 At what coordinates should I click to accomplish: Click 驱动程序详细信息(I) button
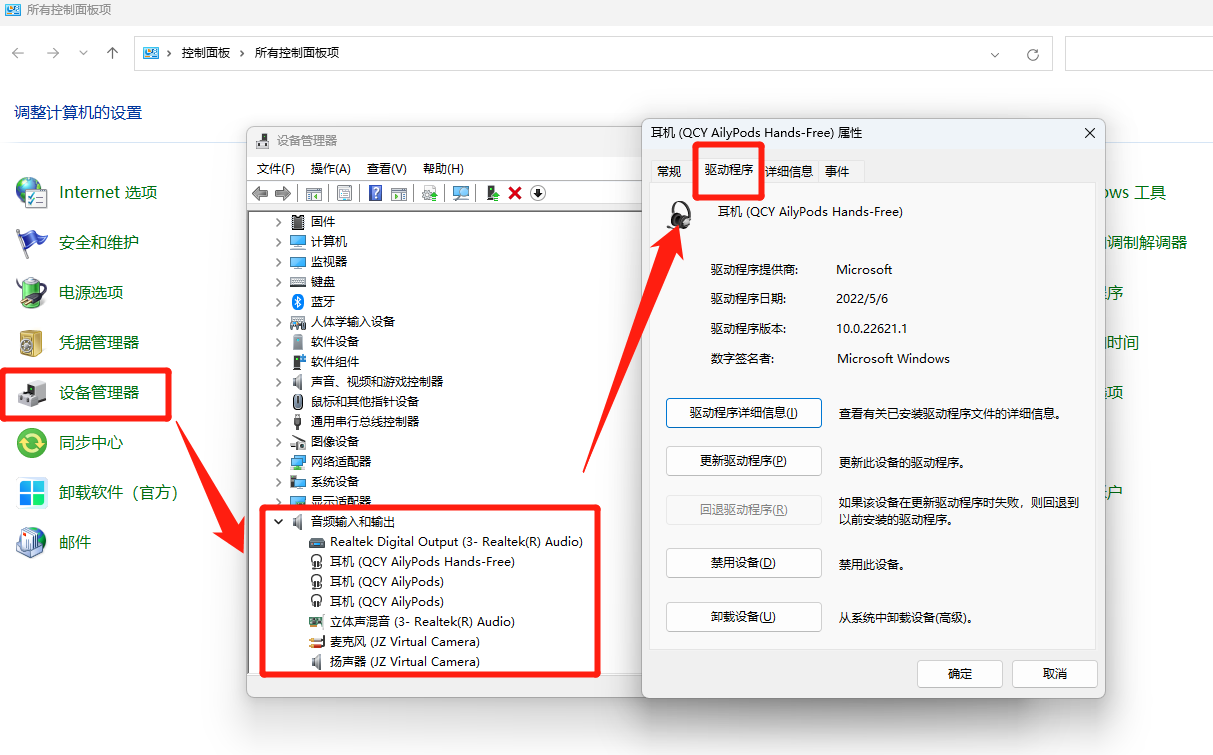point(744,413)
